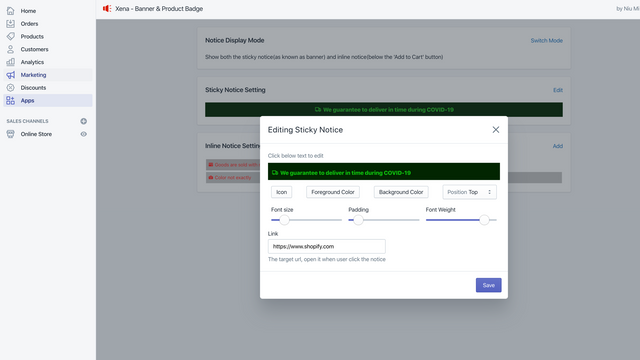Click the Home house icon in sidebar

11,11
